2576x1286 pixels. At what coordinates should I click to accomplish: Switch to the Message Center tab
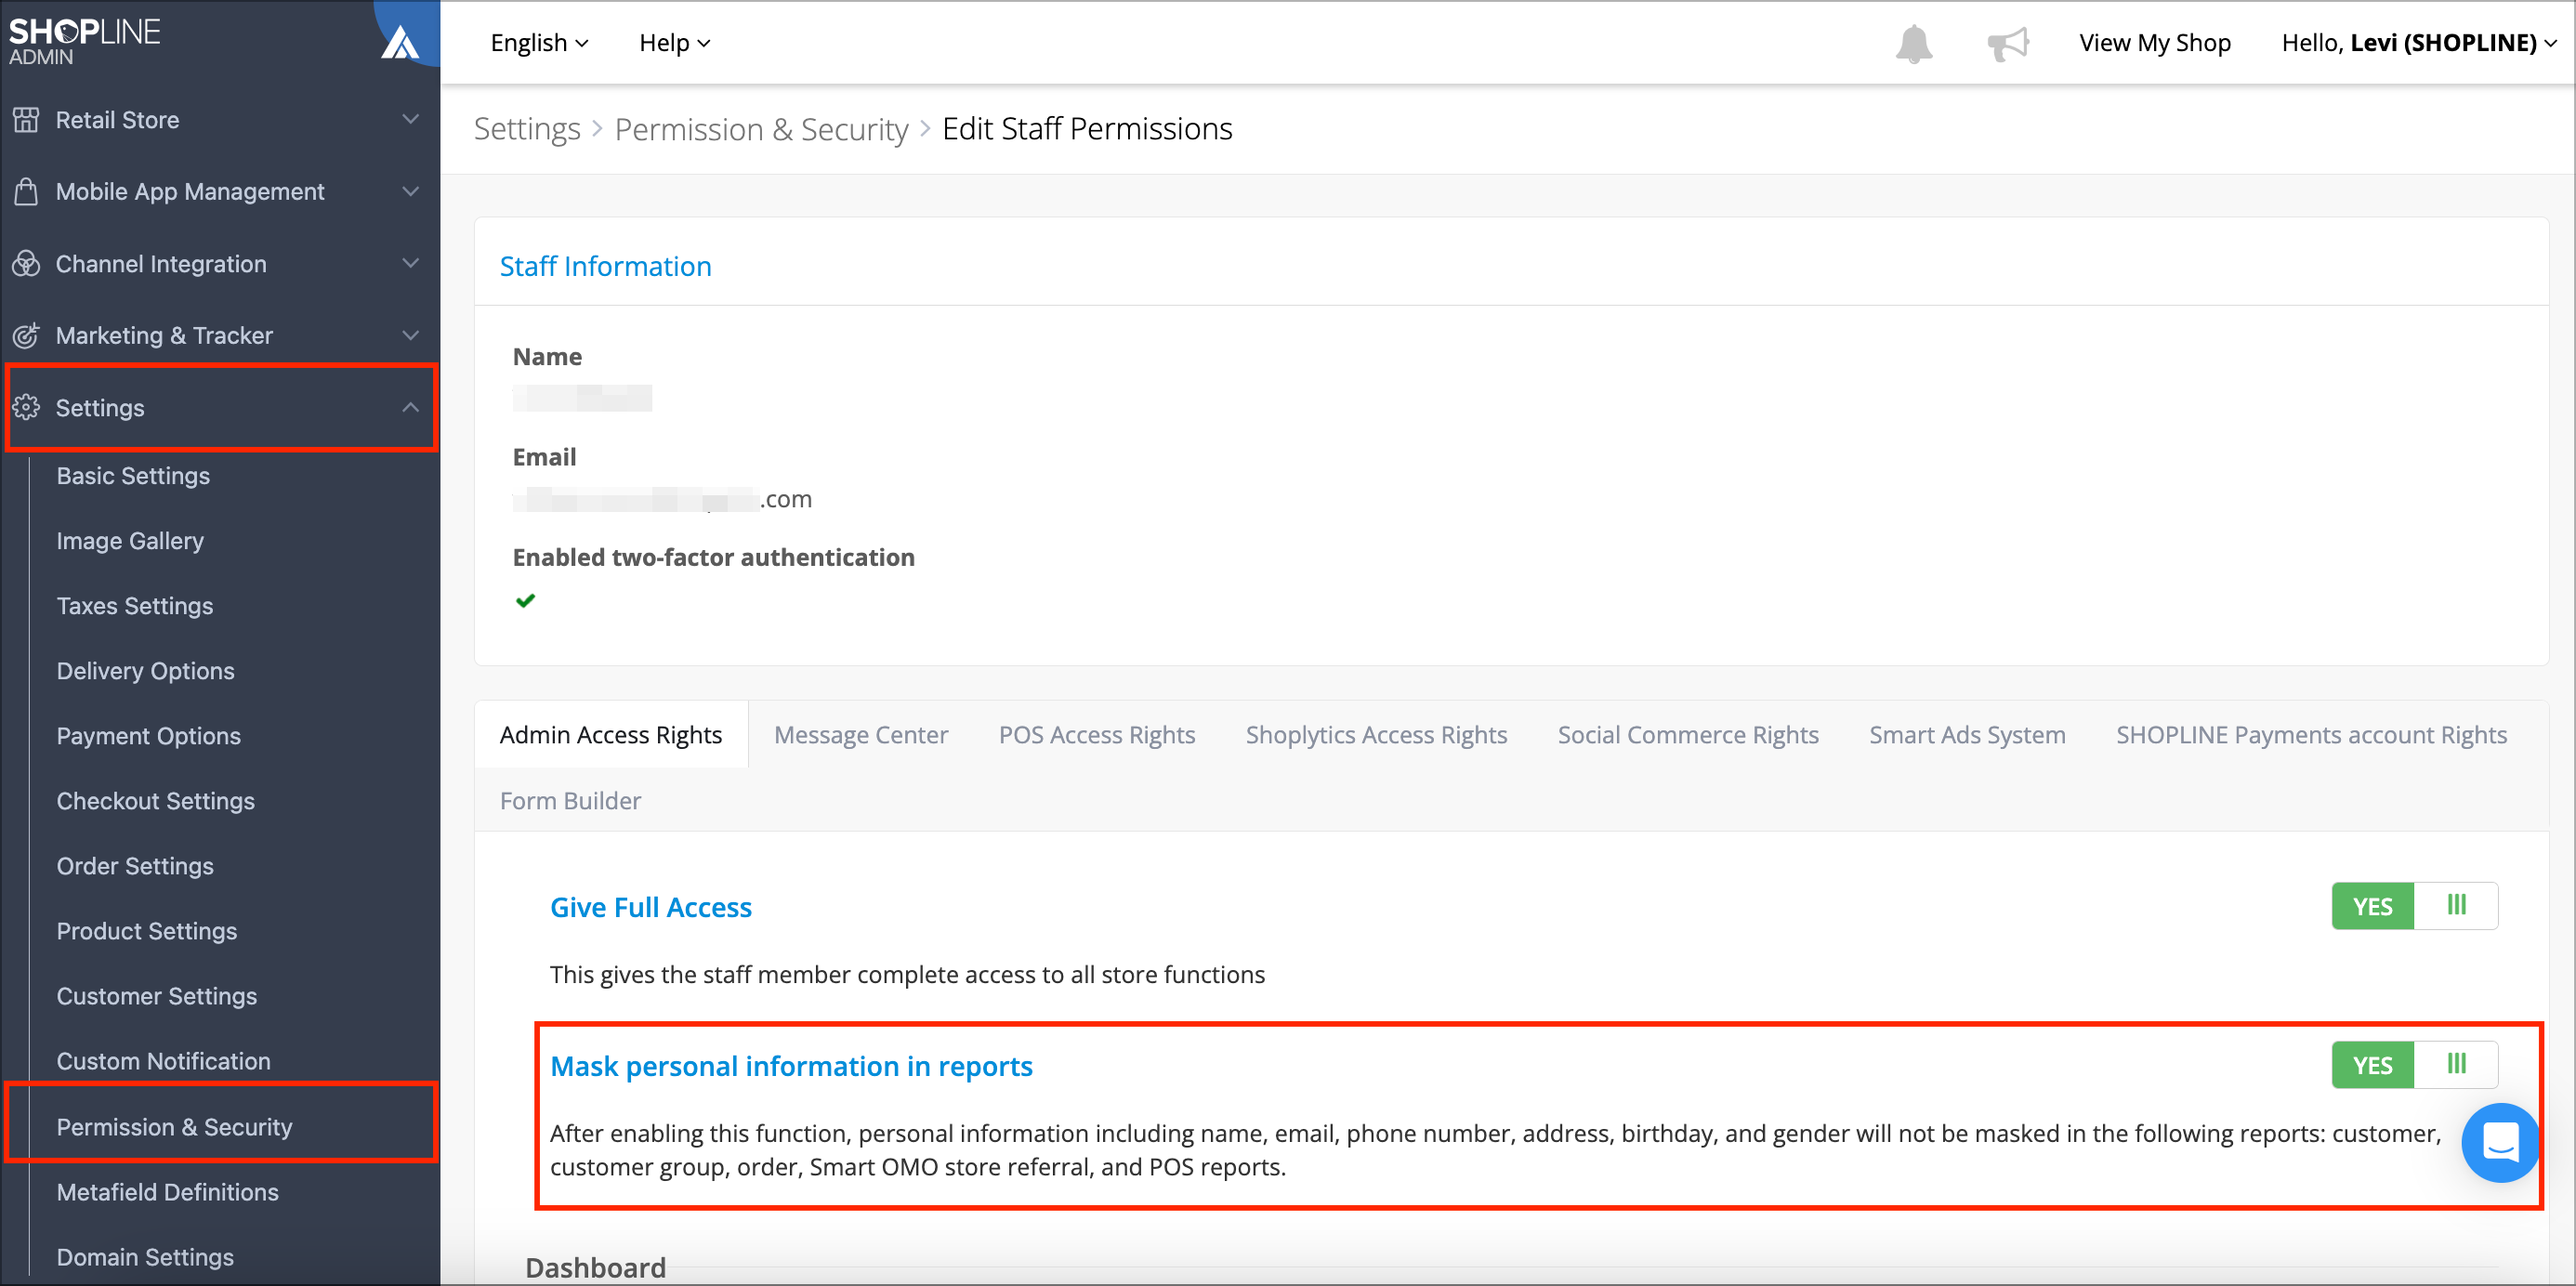point(860,735)
